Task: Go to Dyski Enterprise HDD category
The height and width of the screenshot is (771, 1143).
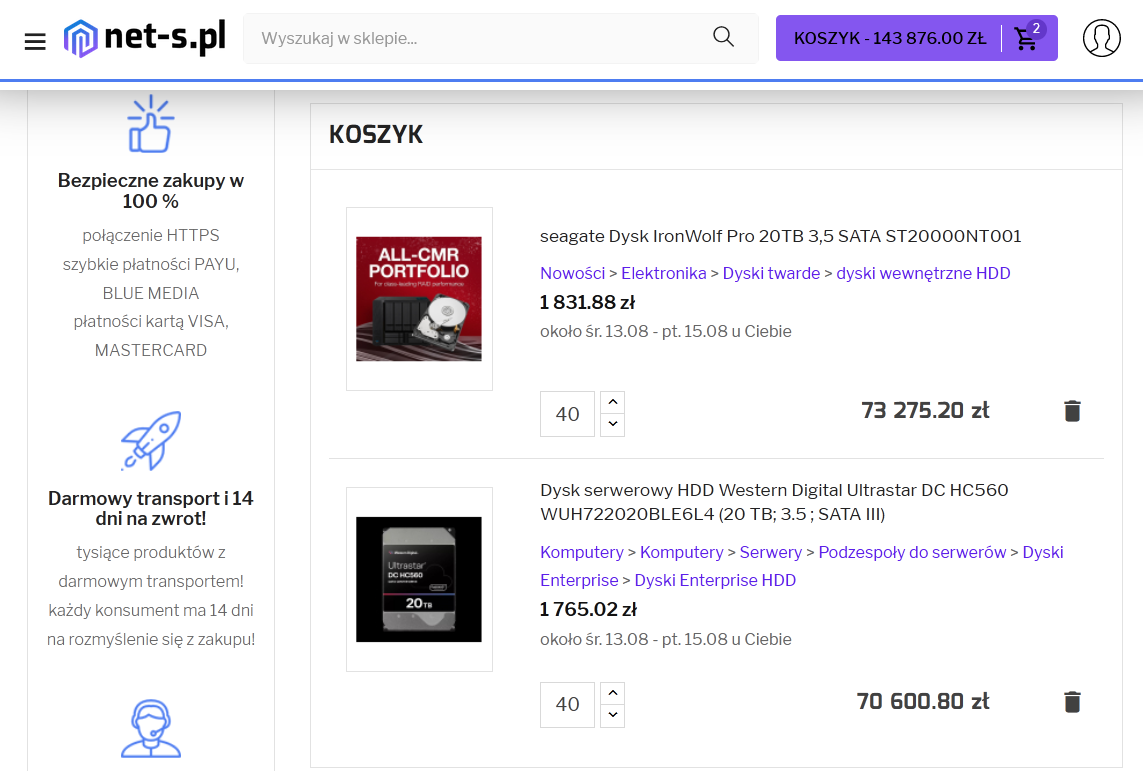Action: point(715,580)
